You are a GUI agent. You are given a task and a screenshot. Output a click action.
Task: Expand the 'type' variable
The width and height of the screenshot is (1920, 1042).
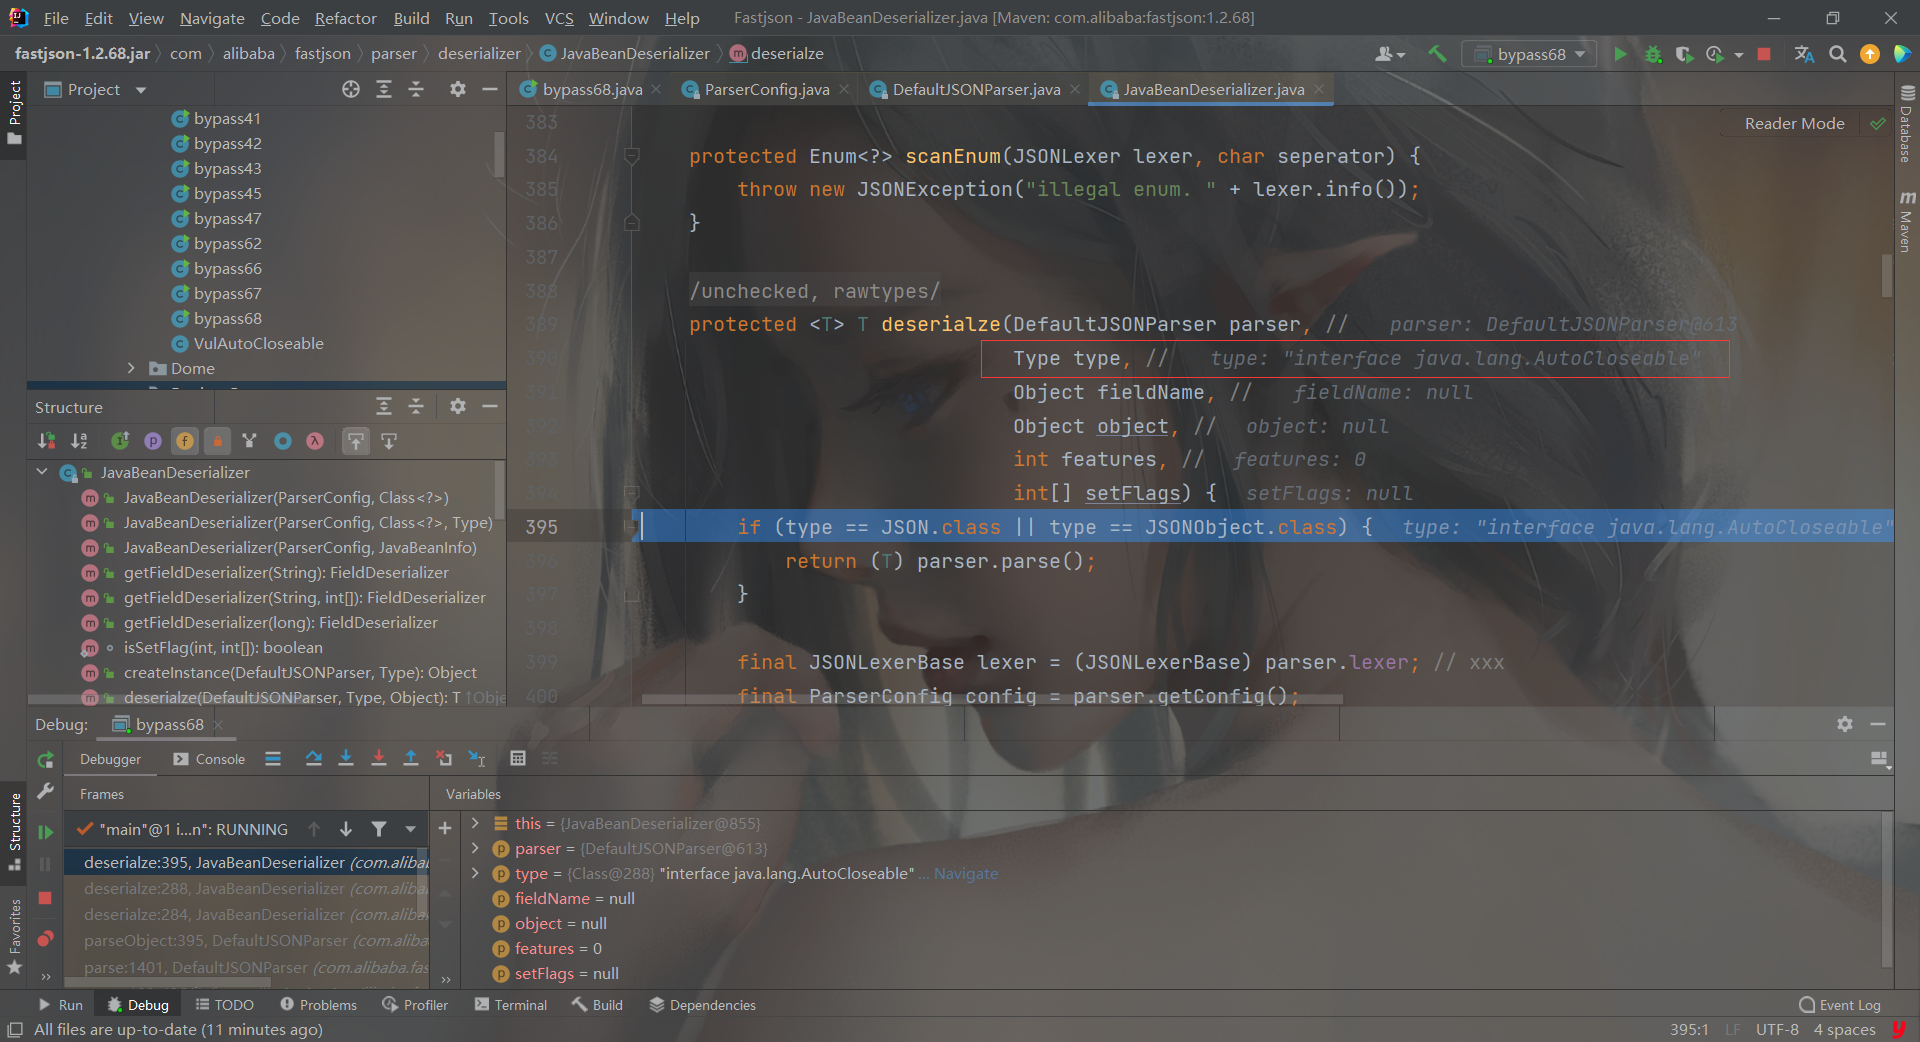tap(475, 873)
